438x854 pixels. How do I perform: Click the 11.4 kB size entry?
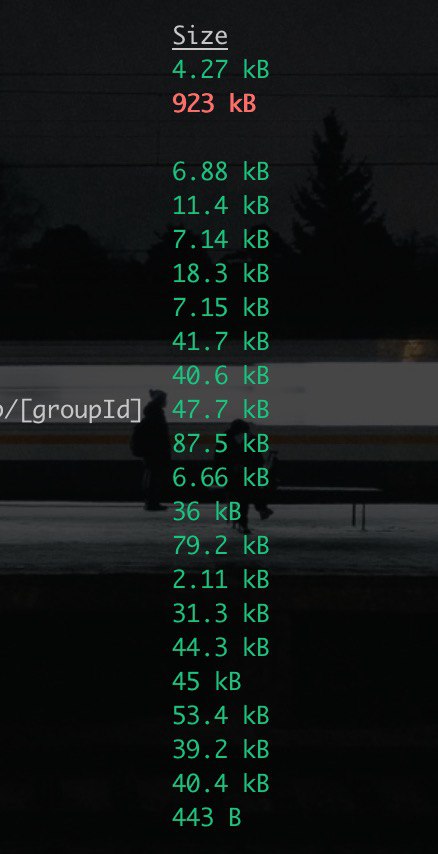pos(221,206)
